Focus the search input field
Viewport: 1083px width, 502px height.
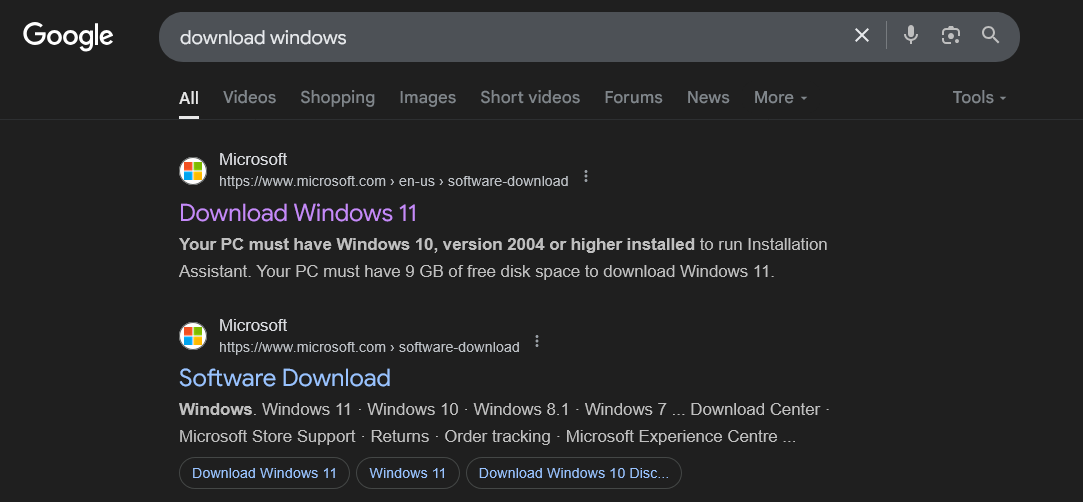pyautogui.click(x=500, y=37)
